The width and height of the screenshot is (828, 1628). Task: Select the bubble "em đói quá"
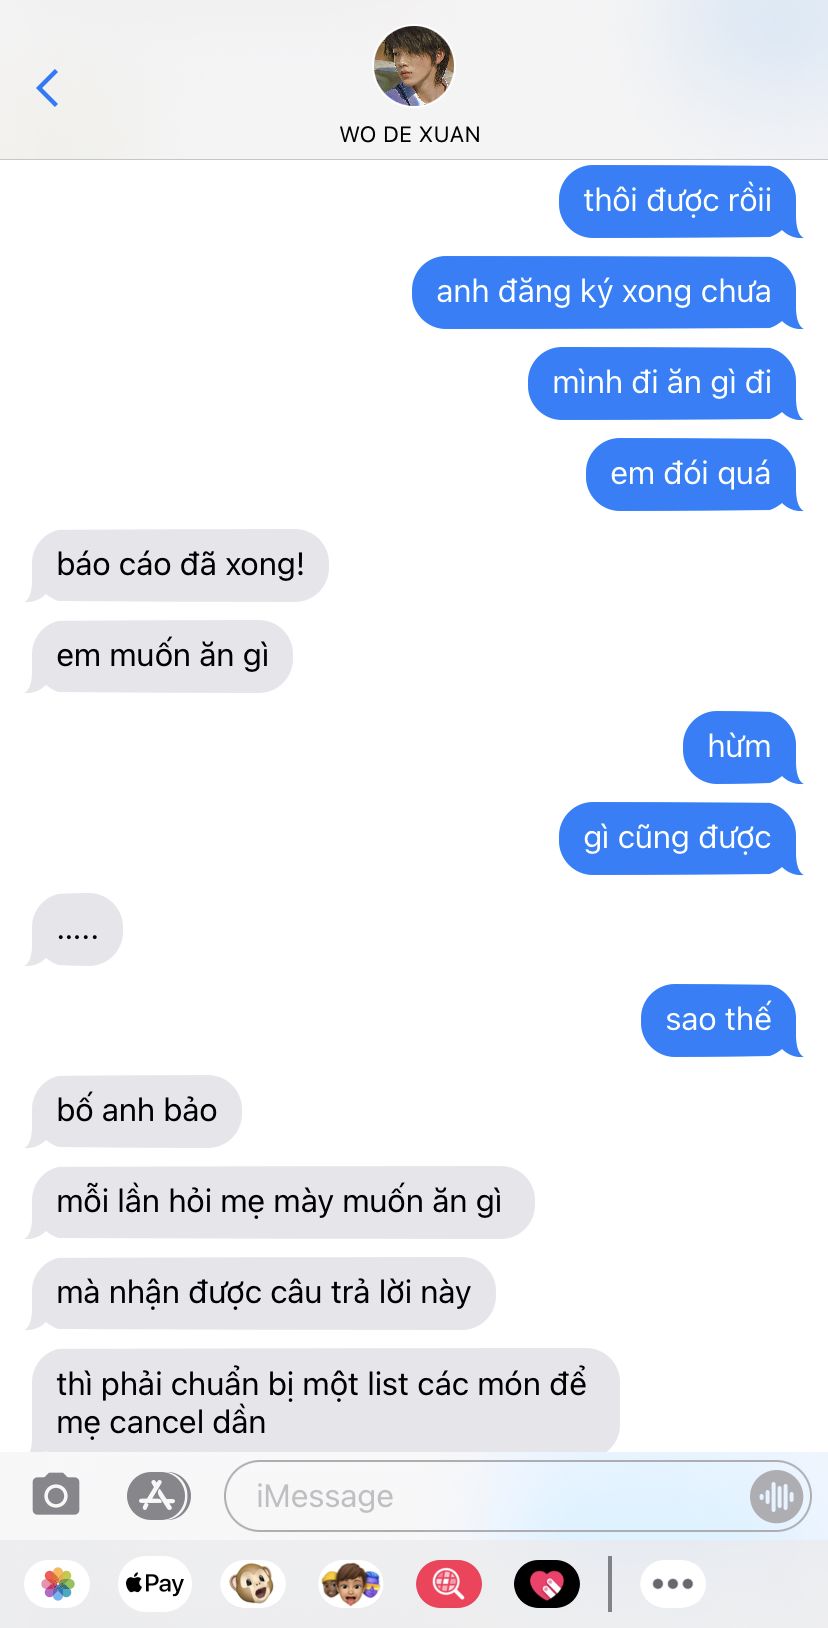(x=693, y=474)
